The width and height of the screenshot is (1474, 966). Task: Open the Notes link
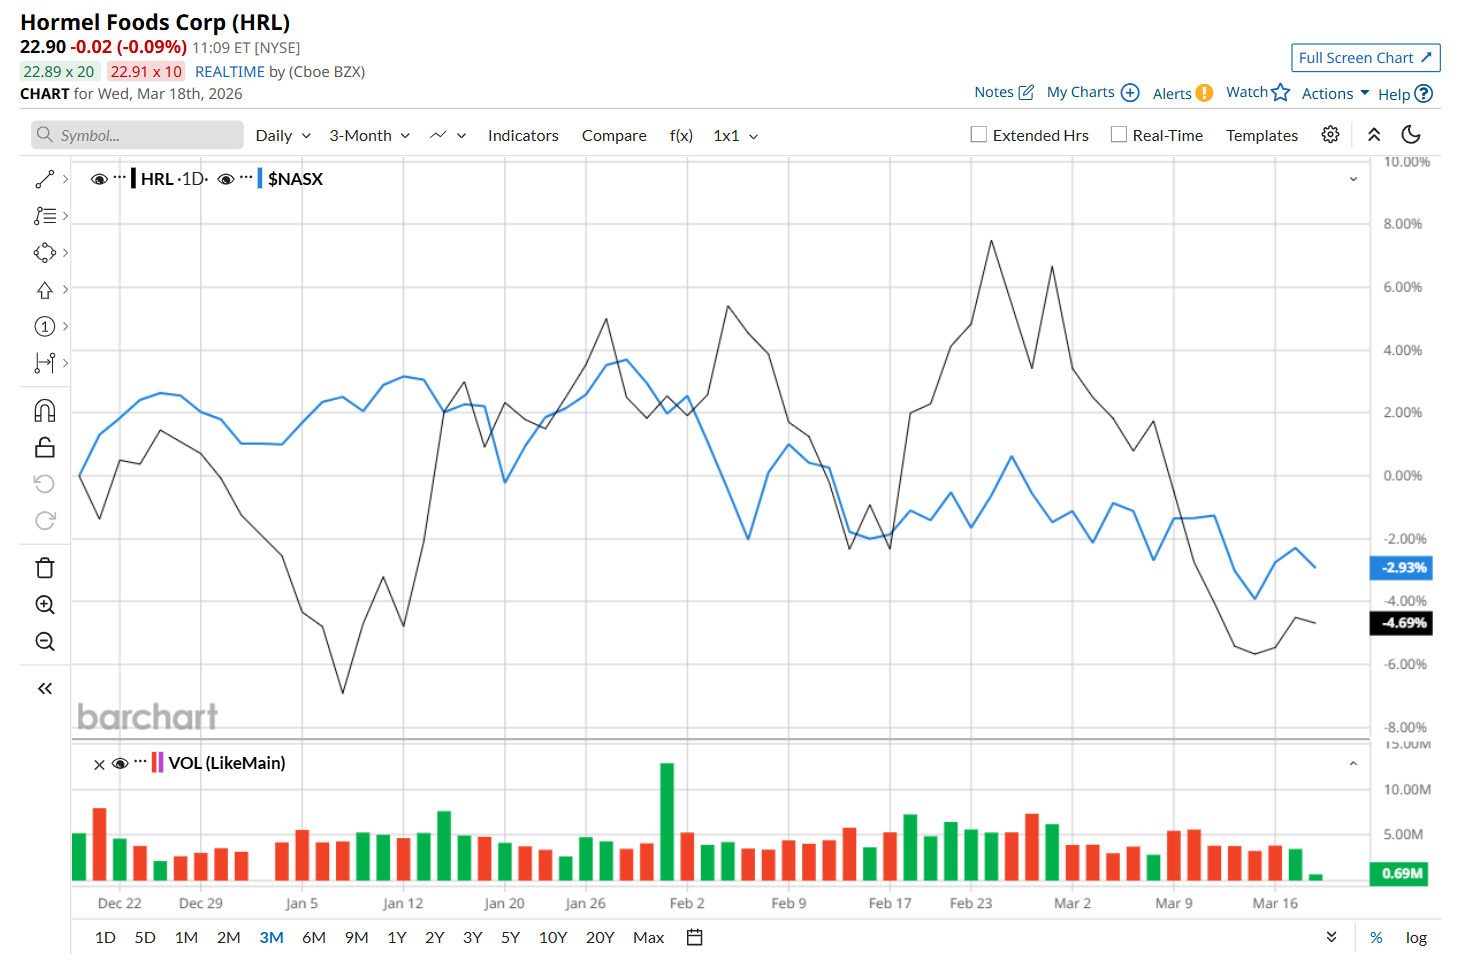[994, 92]
